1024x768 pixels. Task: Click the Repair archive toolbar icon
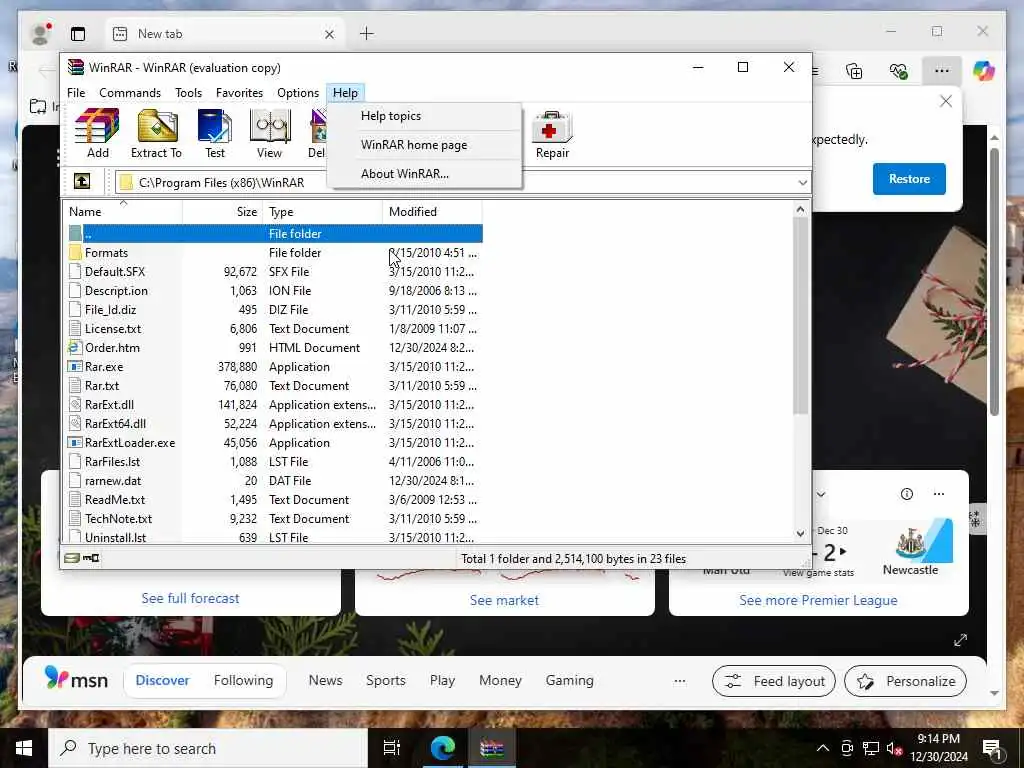(552, 134)
